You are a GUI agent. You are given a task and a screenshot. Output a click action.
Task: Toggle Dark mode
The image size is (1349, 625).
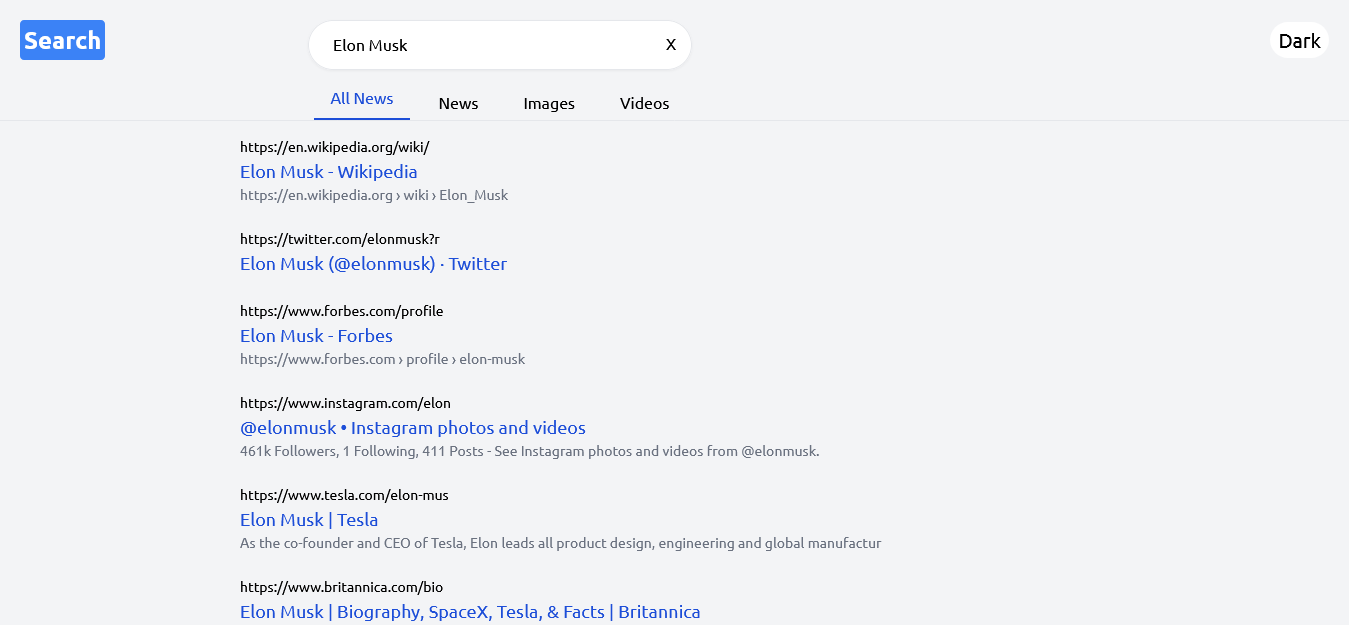(x=1299, y=41)
